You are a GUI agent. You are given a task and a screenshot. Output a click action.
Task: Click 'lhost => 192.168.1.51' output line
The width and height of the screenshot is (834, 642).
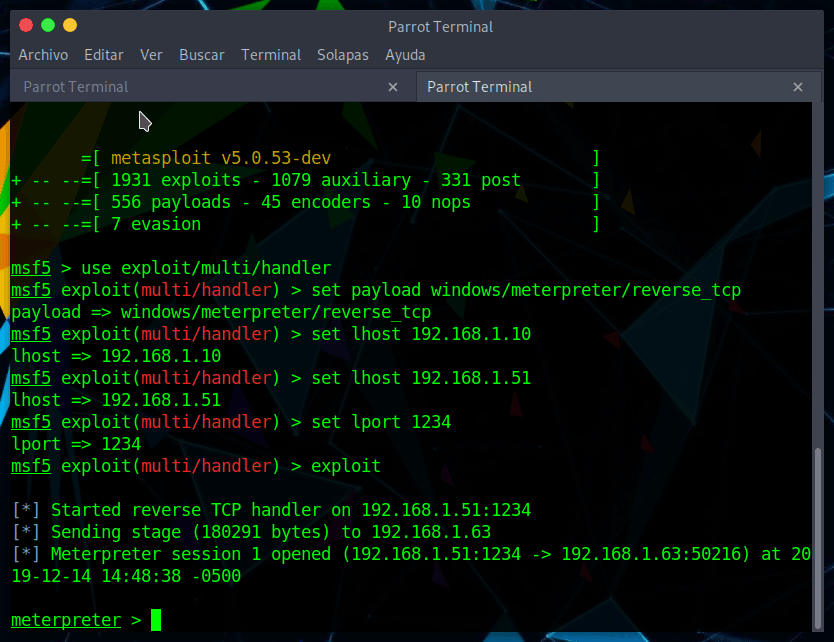coord(116,400)
